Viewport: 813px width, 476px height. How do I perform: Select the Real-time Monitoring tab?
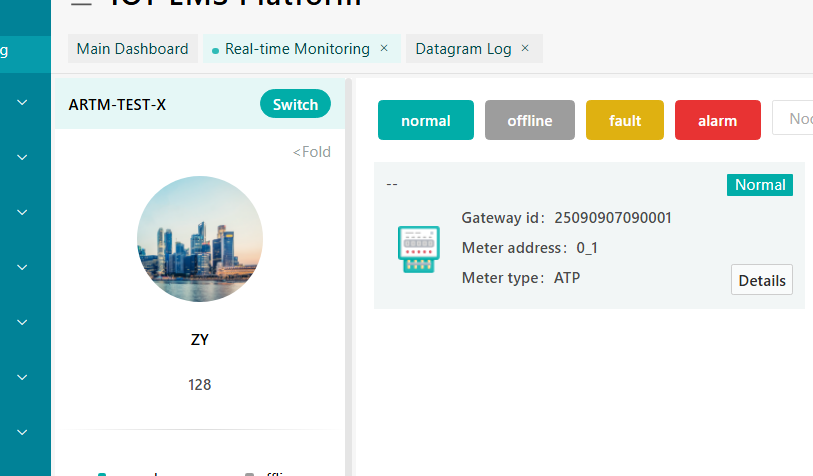pos(296,49)
